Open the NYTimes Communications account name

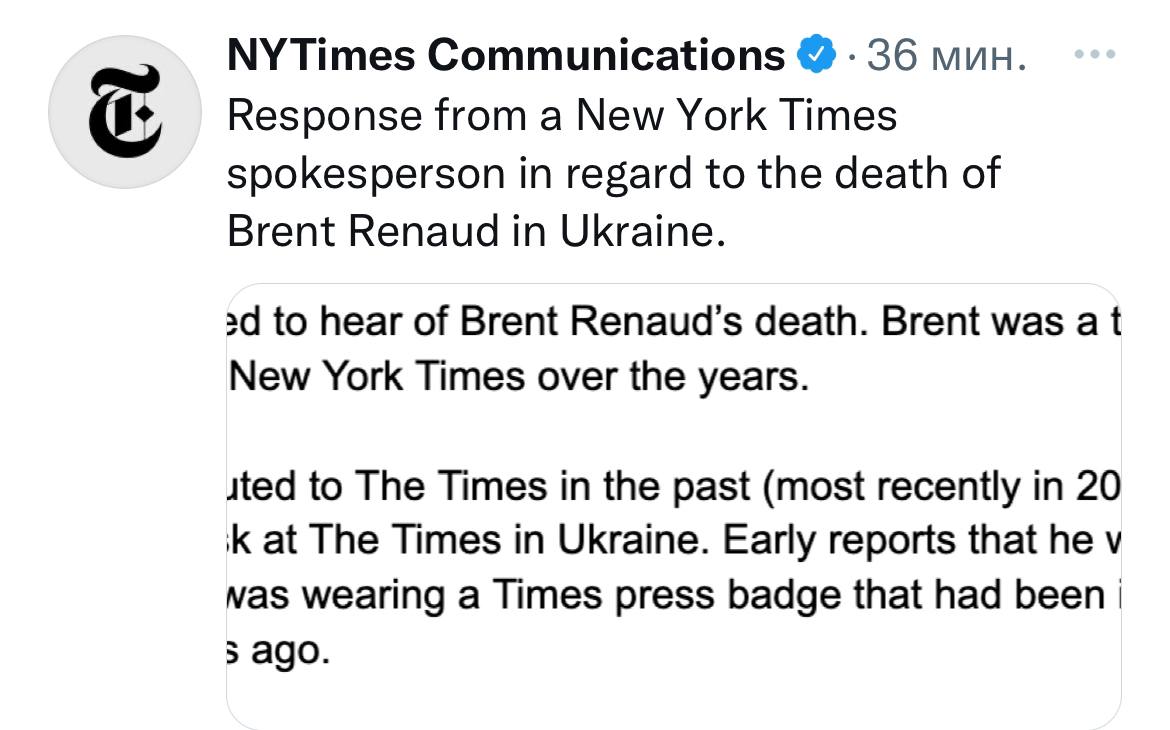click(506, 55)
